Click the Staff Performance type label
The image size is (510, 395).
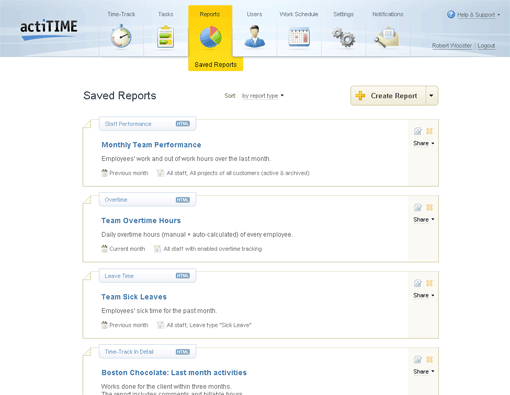coord(128,124)
